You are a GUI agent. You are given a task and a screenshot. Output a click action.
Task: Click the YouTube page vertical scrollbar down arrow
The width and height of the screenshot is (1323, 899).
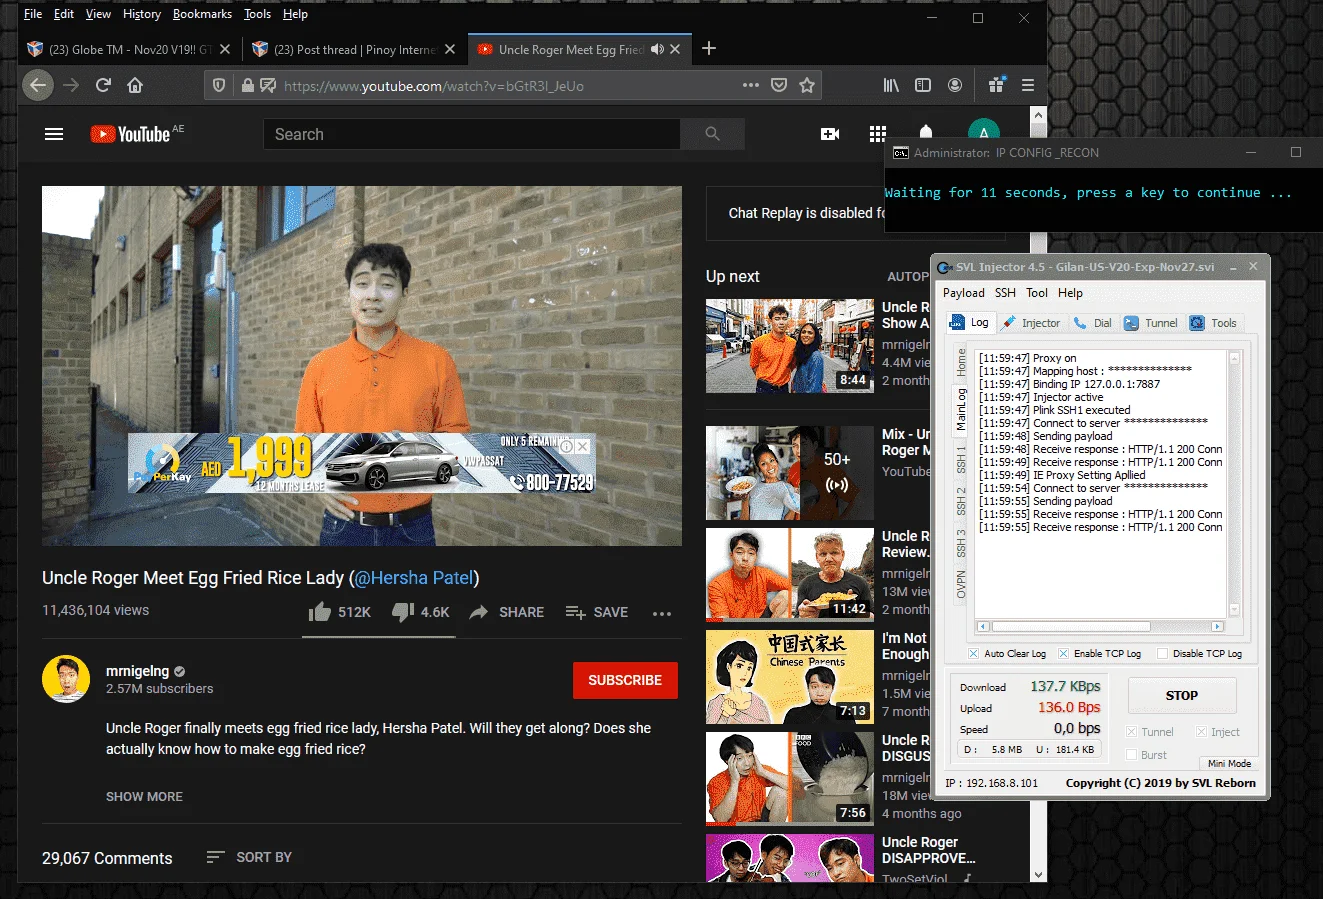[1039, 874]
